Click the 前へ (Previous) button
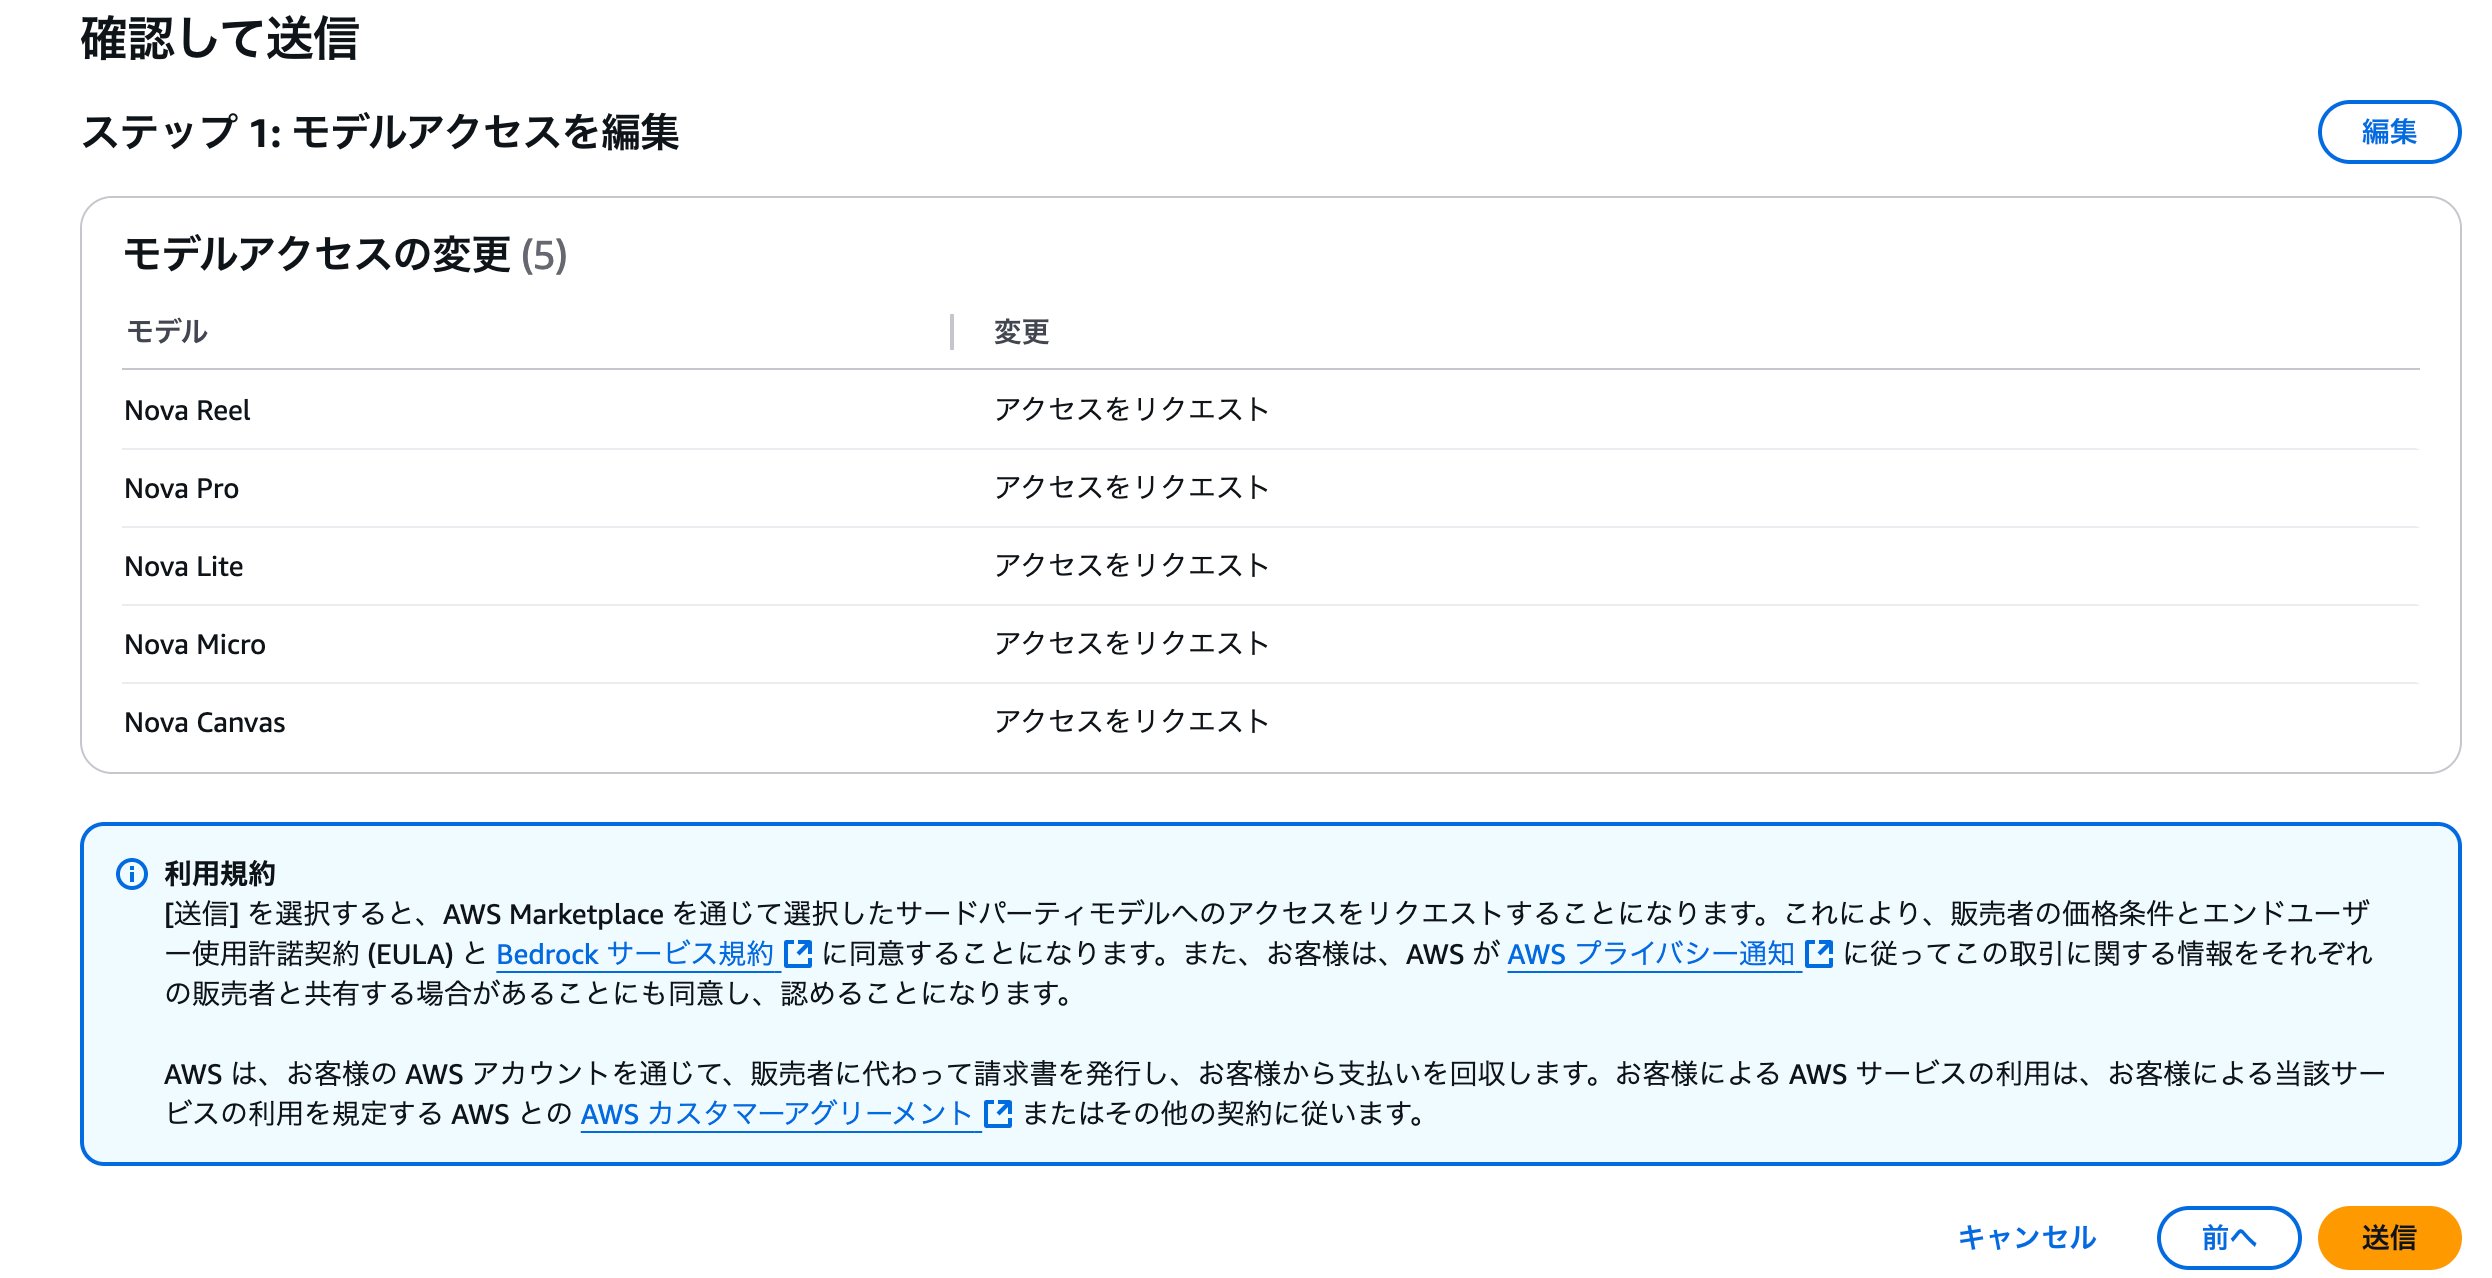Screen dimensions: 2492x1278 pos(2228,1237)
